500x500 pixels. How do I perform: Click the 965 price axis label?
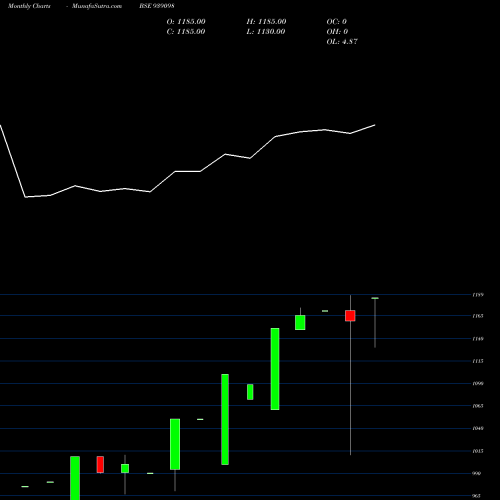477,496
